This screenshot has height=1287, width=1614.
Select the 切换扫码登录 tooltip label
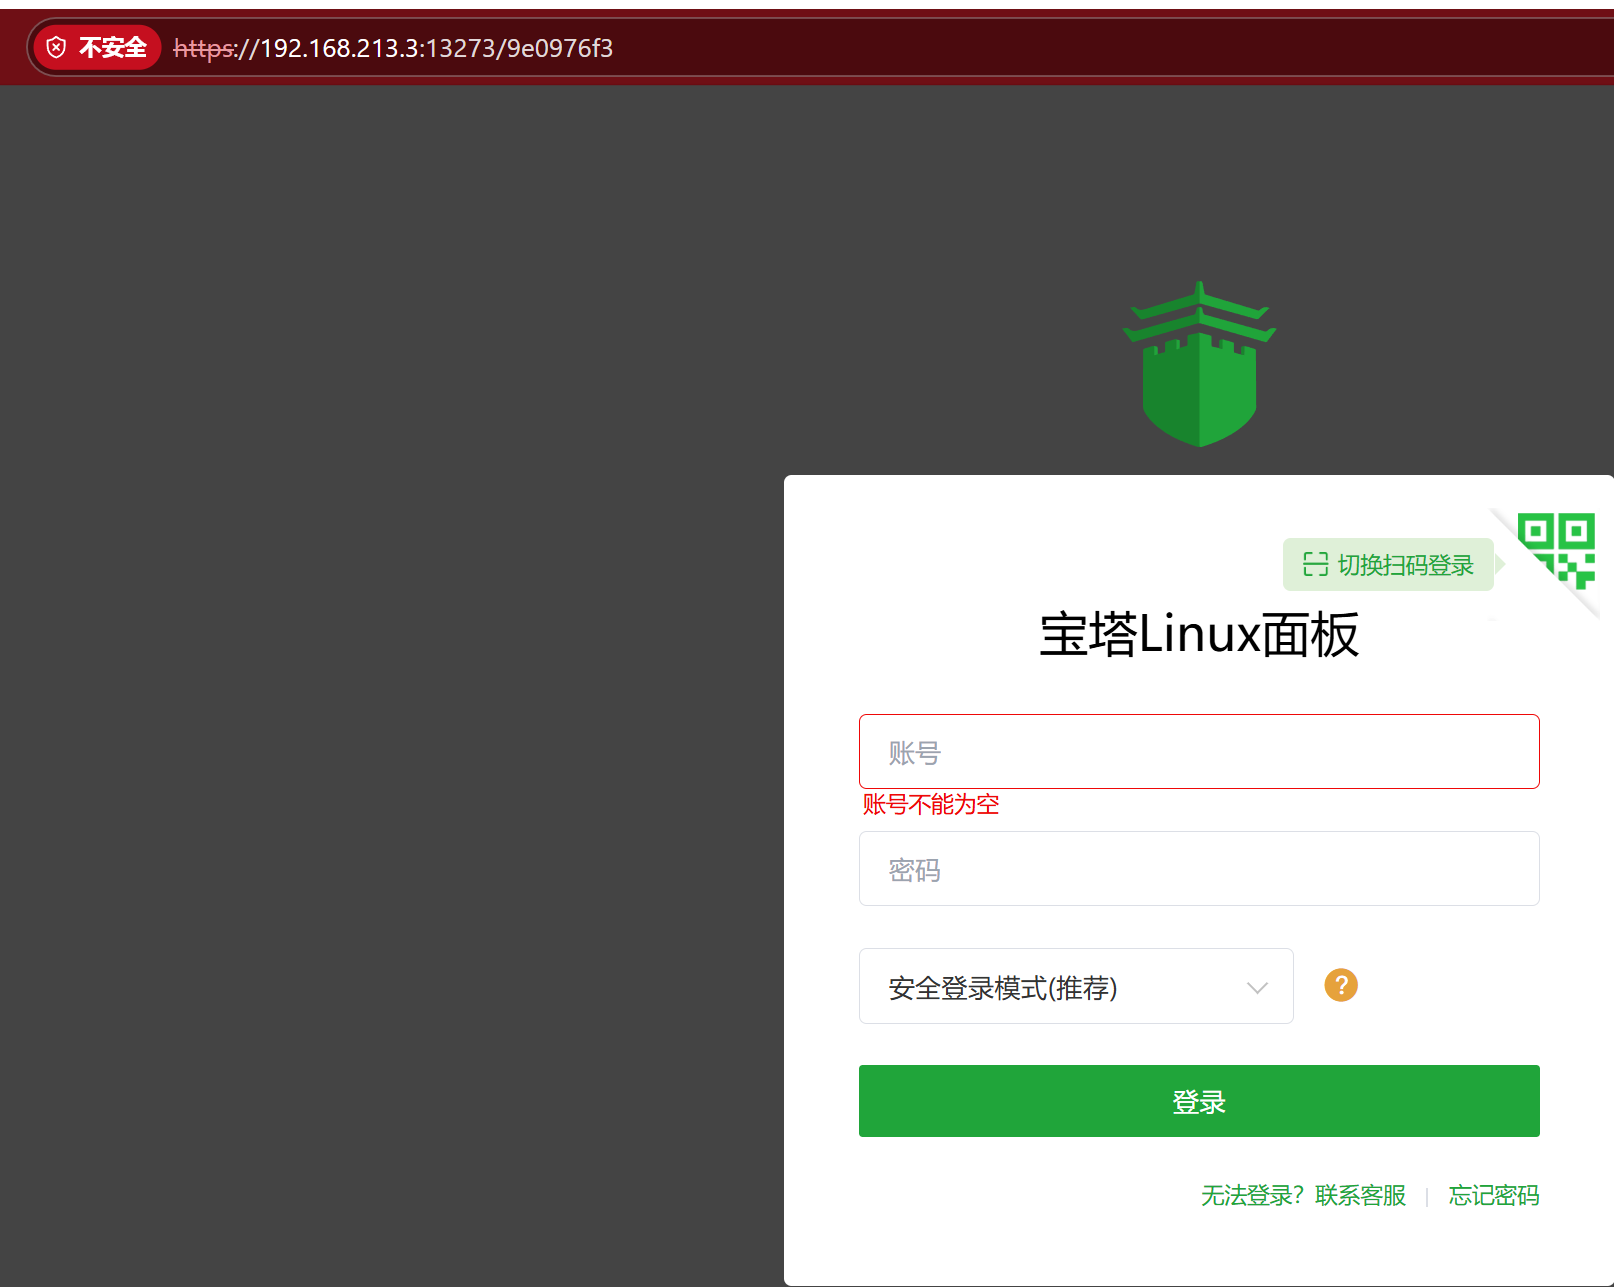pyautogui.click(x=1405, y=565)
